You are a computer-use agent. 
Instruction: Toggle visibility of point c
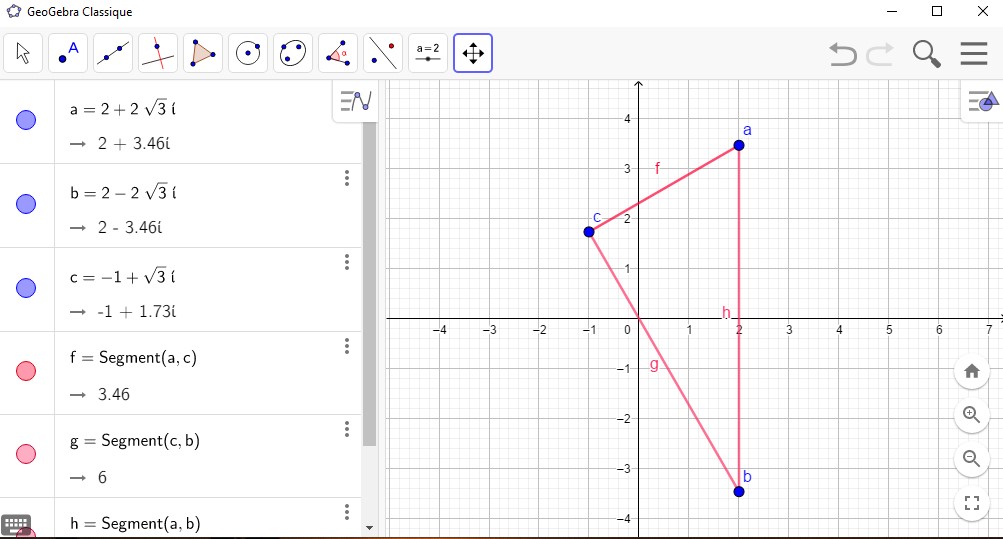(26, 288)
